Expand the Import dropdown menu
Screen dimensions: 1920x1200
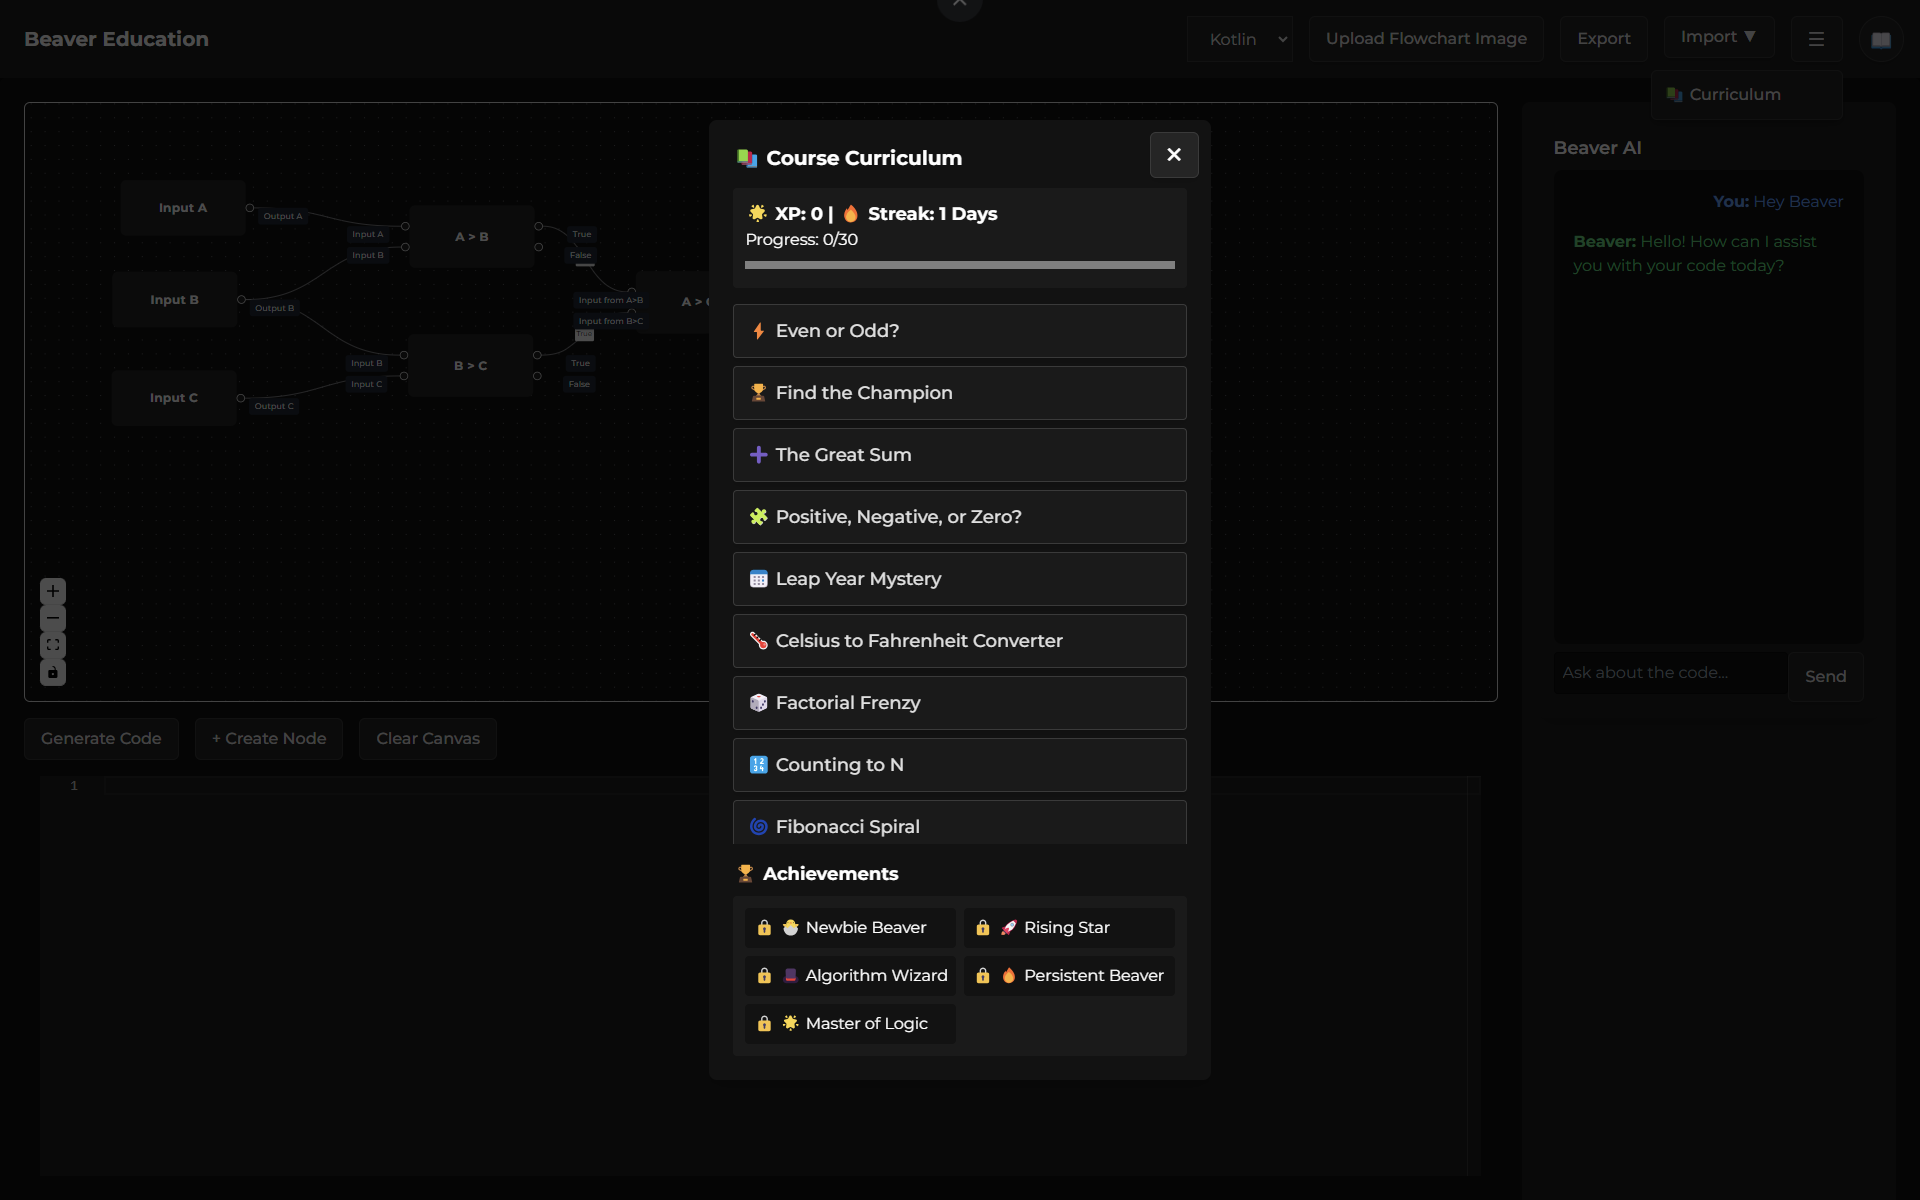click(x=1718, y=37)
